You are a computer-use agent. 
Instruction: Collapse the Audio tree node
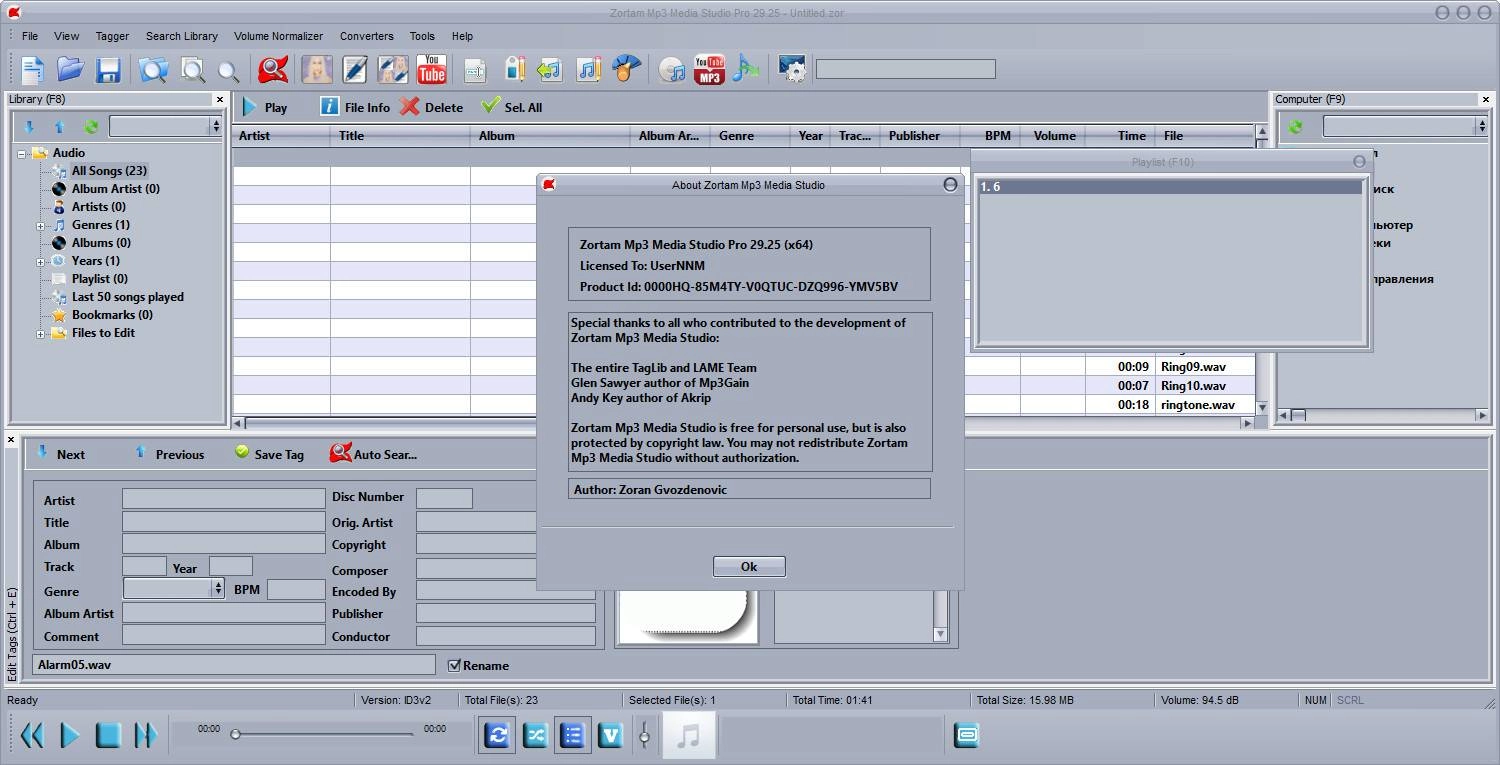pos(22,154)
